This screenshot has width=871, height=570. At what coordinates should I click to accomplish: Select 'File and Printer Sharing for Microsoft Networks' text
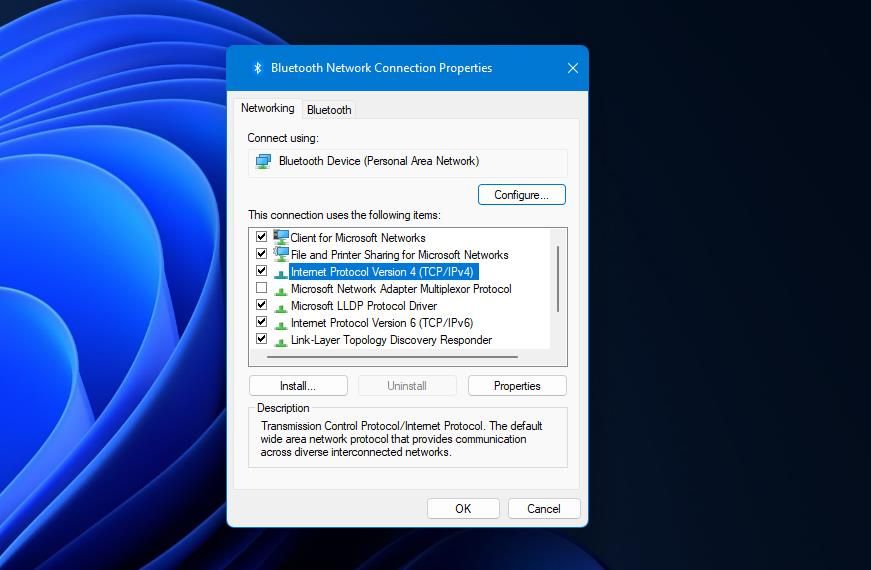tap(399, 255)
